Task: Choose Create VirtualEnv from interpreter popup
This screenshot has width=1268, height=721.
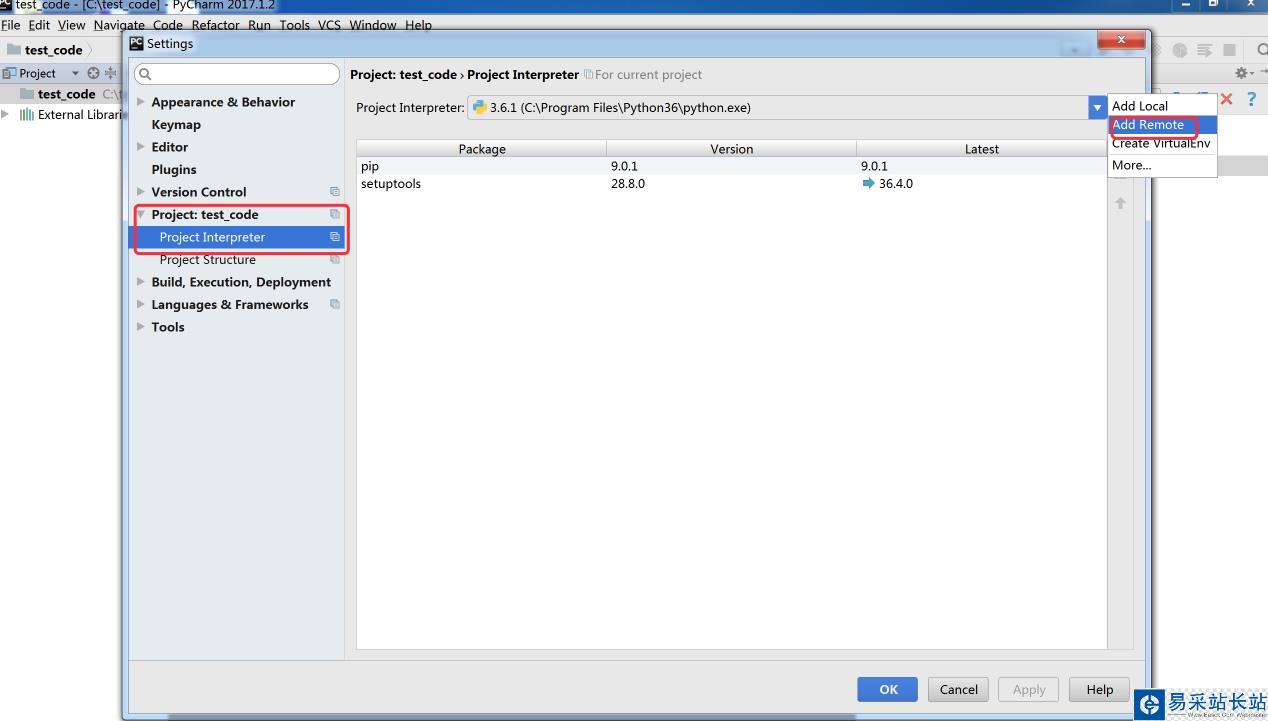Action: point(1162,143)
